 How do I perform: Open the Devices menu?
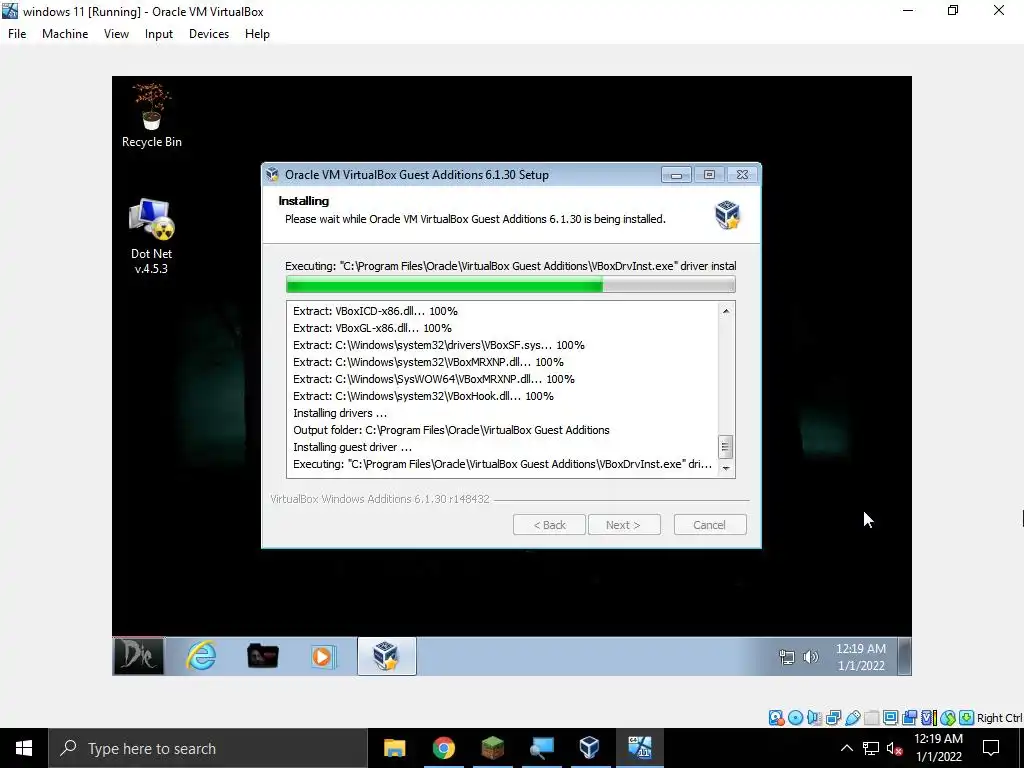209,34
